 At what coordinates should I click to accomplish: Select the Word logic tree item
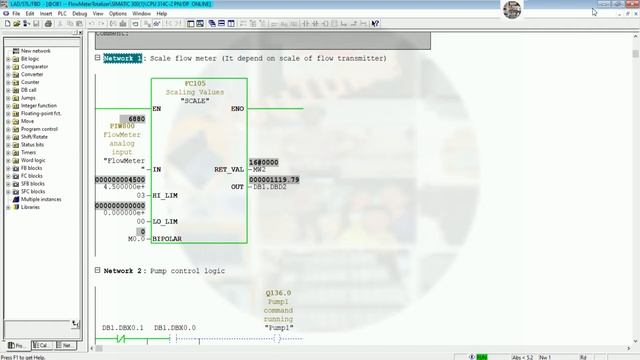click(x=33, y=160)
